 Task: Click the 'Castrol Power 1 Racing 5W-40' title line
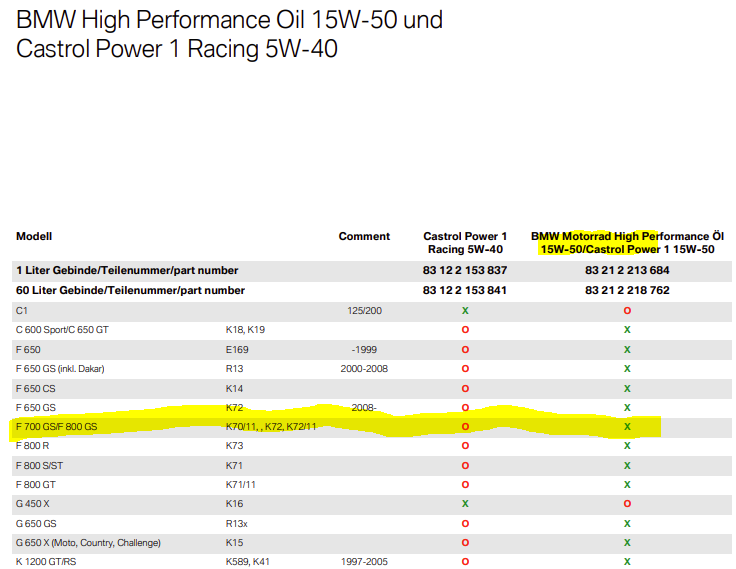pos(177,49)
